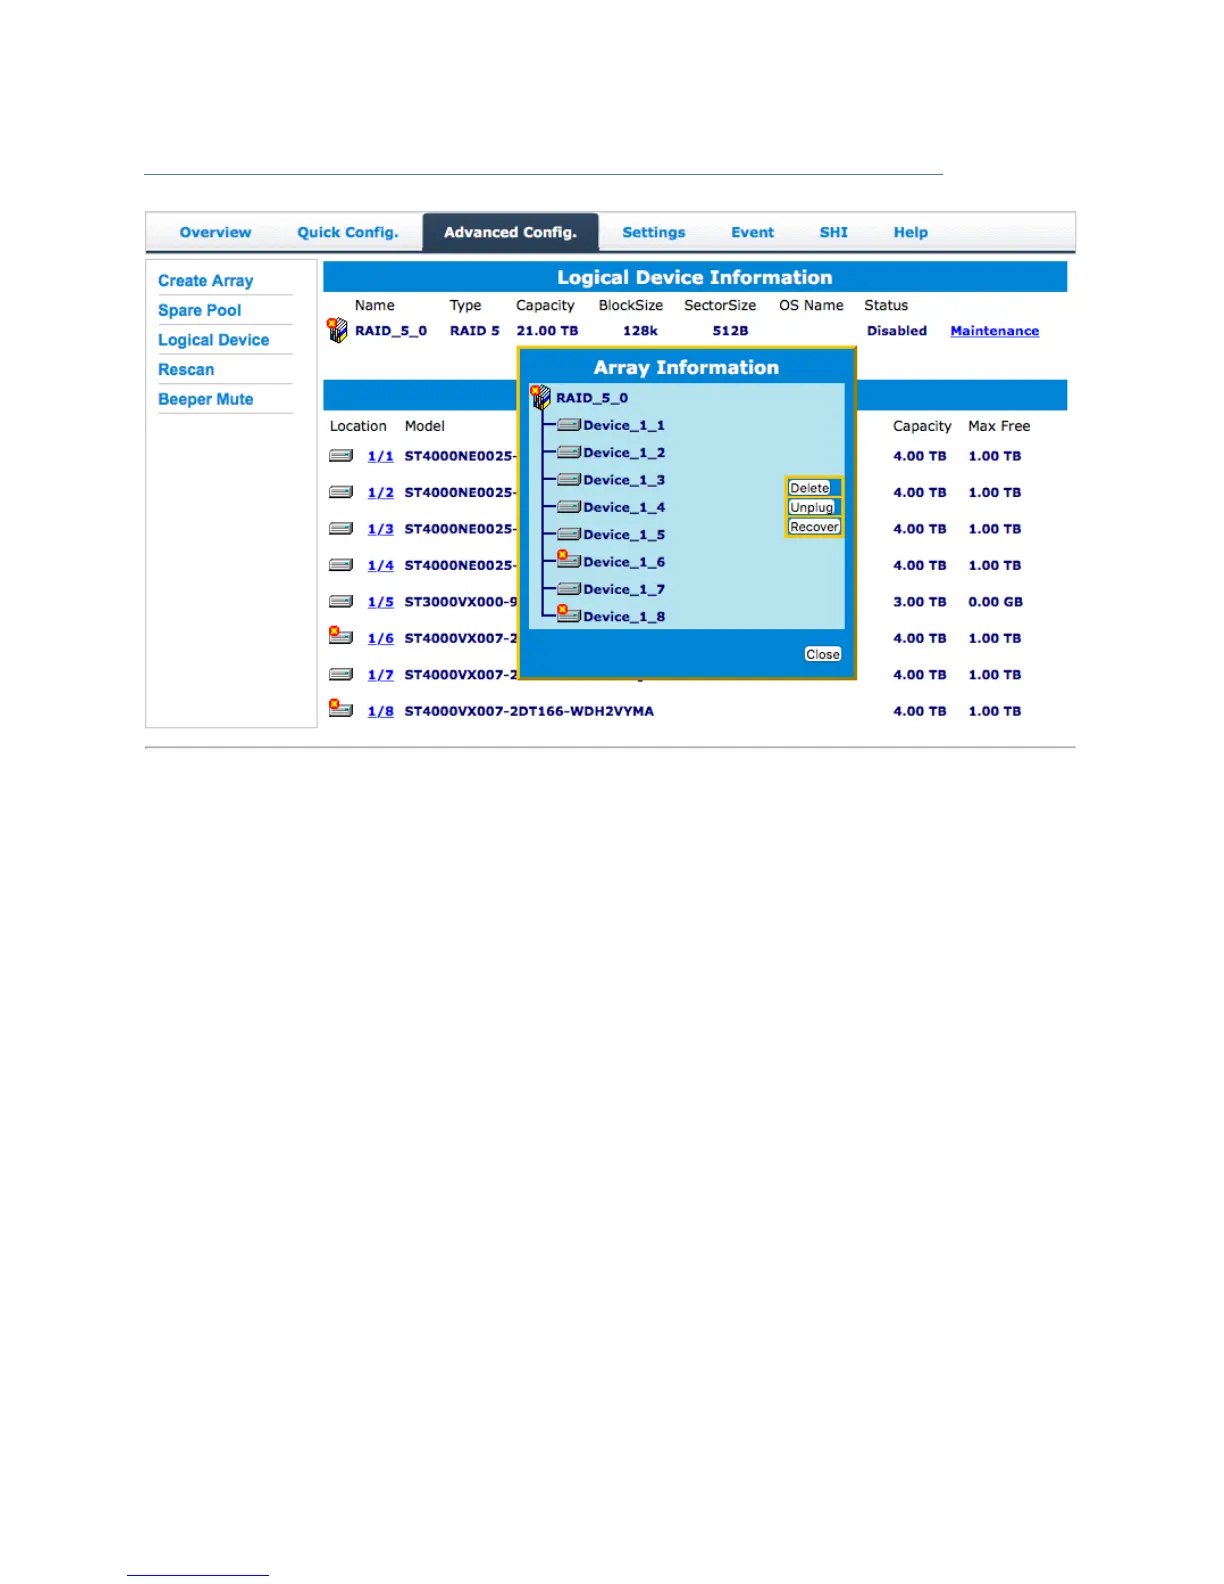
Task: Click the failed Device_1_8 disk icon
Action: (569, 614)
